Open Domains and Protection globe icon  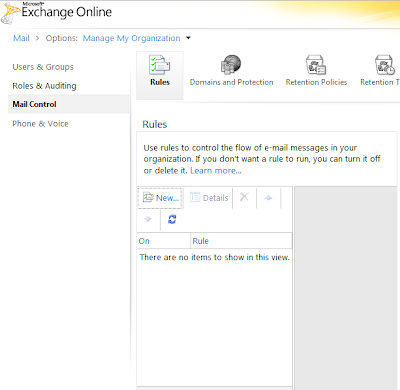[231, 65]
